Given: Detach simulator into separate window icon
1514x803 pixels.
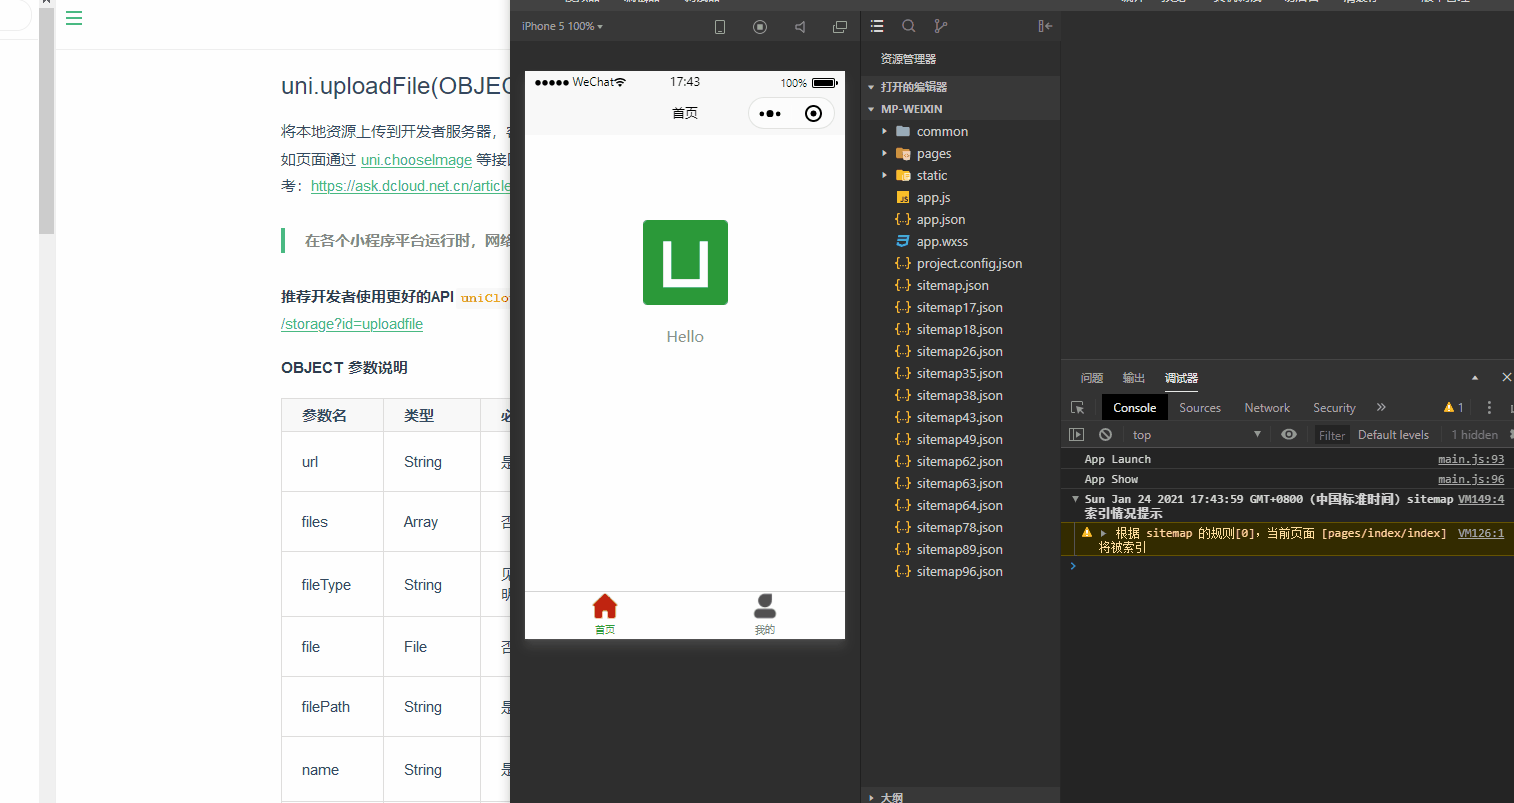Looking at the screenshot, I should pos(840,27).
